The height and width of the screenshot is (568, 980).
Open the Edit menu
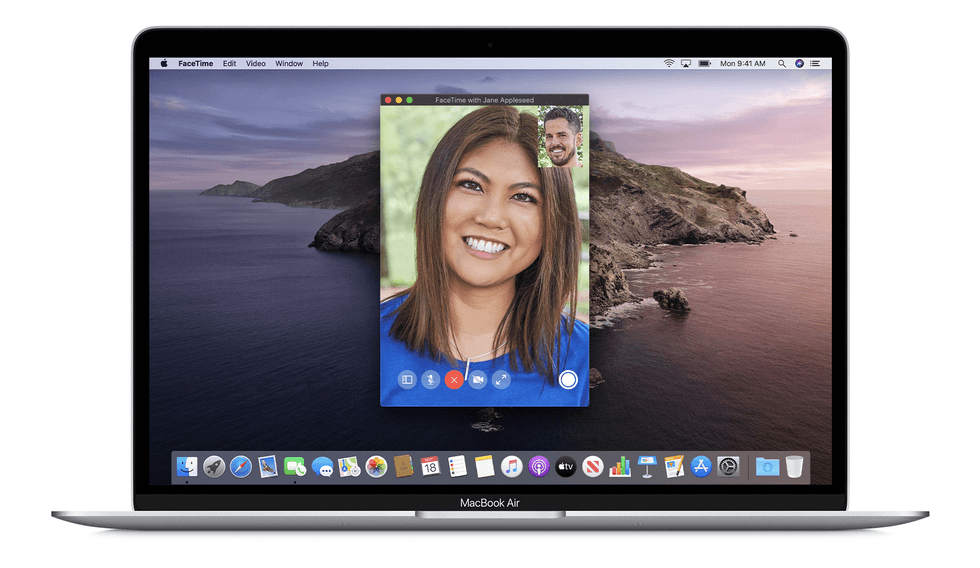point(229,63)
